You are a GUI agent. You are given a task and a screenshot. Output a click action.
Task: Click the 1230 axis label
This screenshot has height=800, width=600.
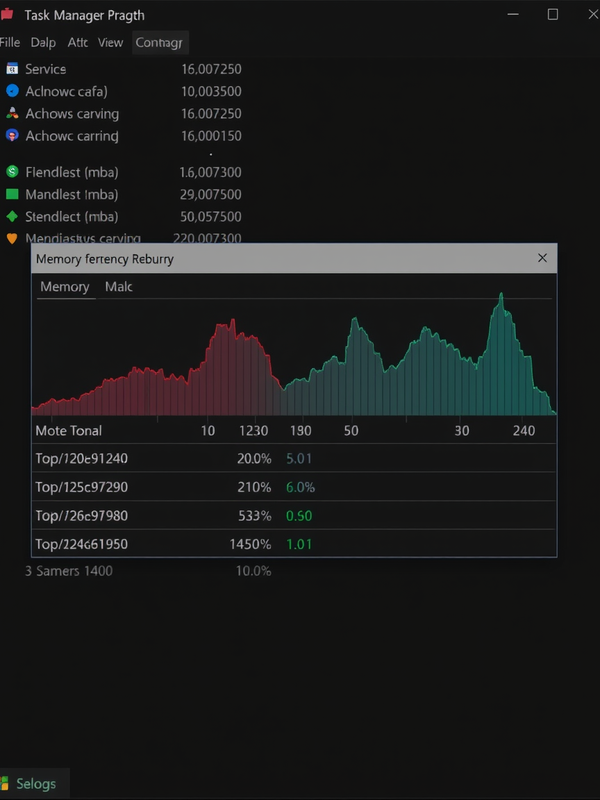pyautogui.click(x=254, y=431)
